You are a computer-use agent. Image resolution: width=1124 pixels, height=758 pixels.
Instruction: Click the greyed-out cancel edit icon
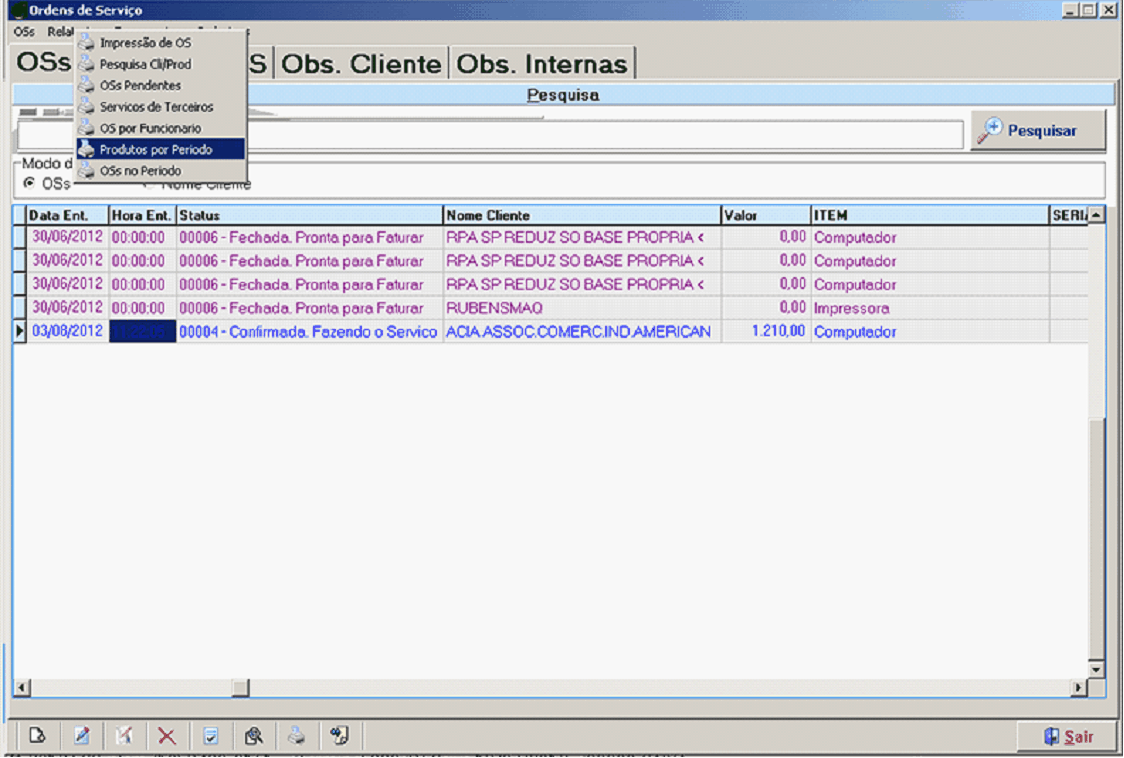[124, 736]
